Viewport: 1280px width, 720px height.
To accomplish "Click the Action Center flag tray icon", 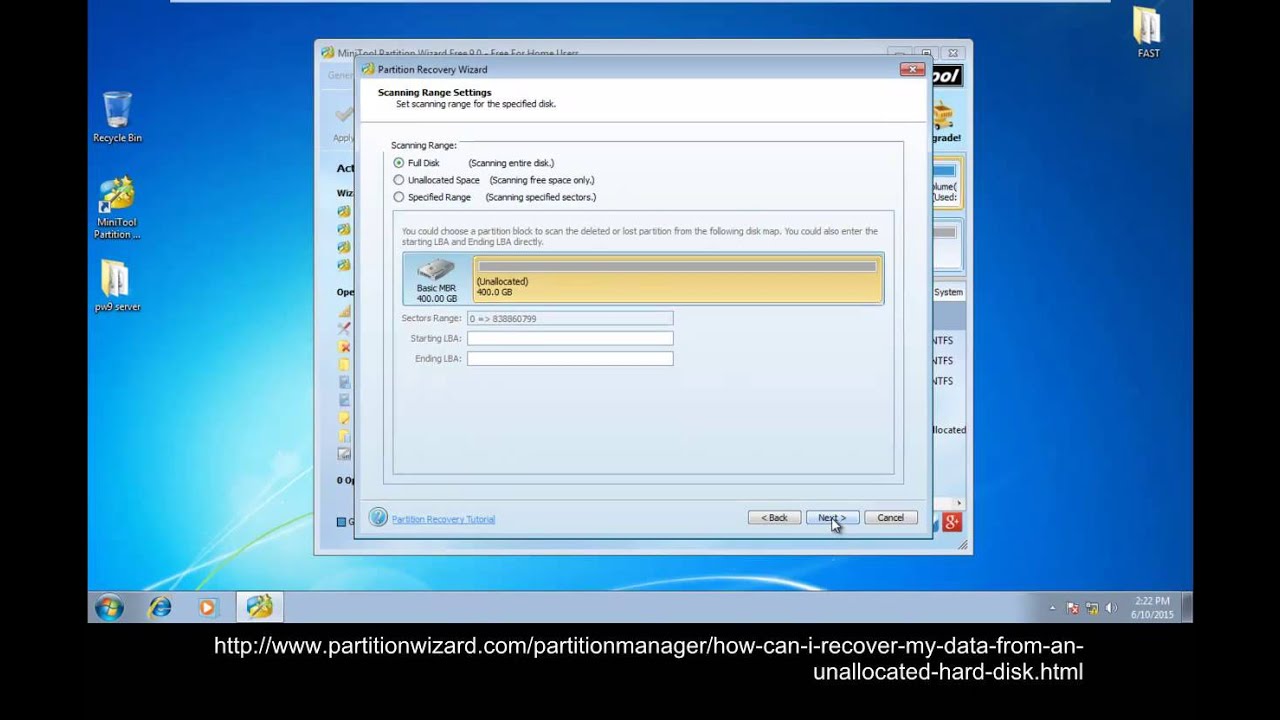I will click(x=1073, y=608).
